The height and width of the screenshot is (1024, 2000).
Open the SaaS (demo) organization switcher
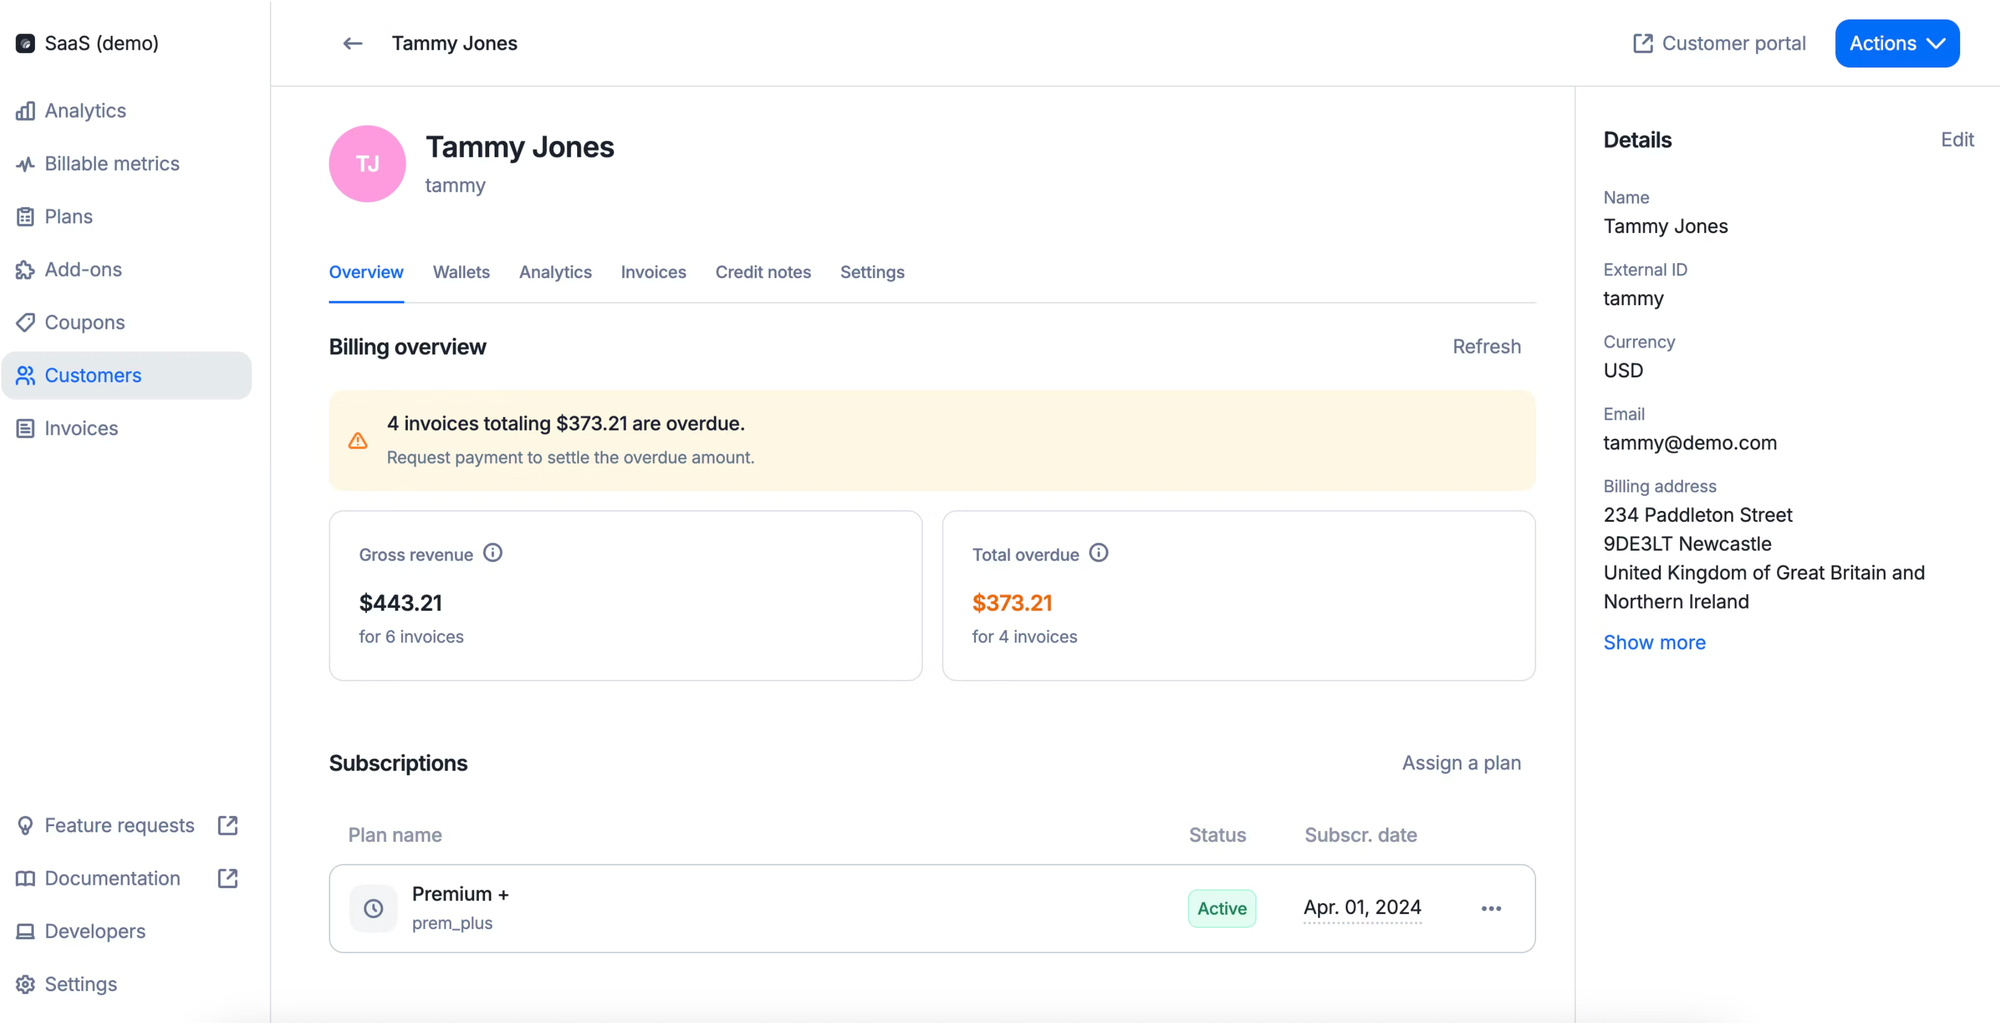pyautogui.click(x=88, y=43)
